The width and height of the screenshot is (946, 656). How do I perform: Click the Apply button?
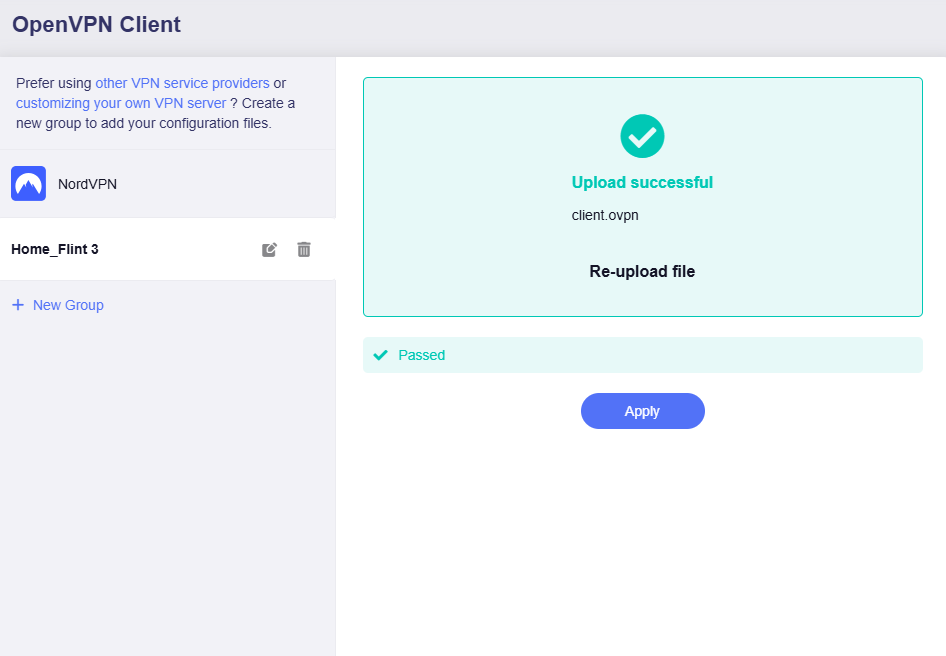[642, 411]
